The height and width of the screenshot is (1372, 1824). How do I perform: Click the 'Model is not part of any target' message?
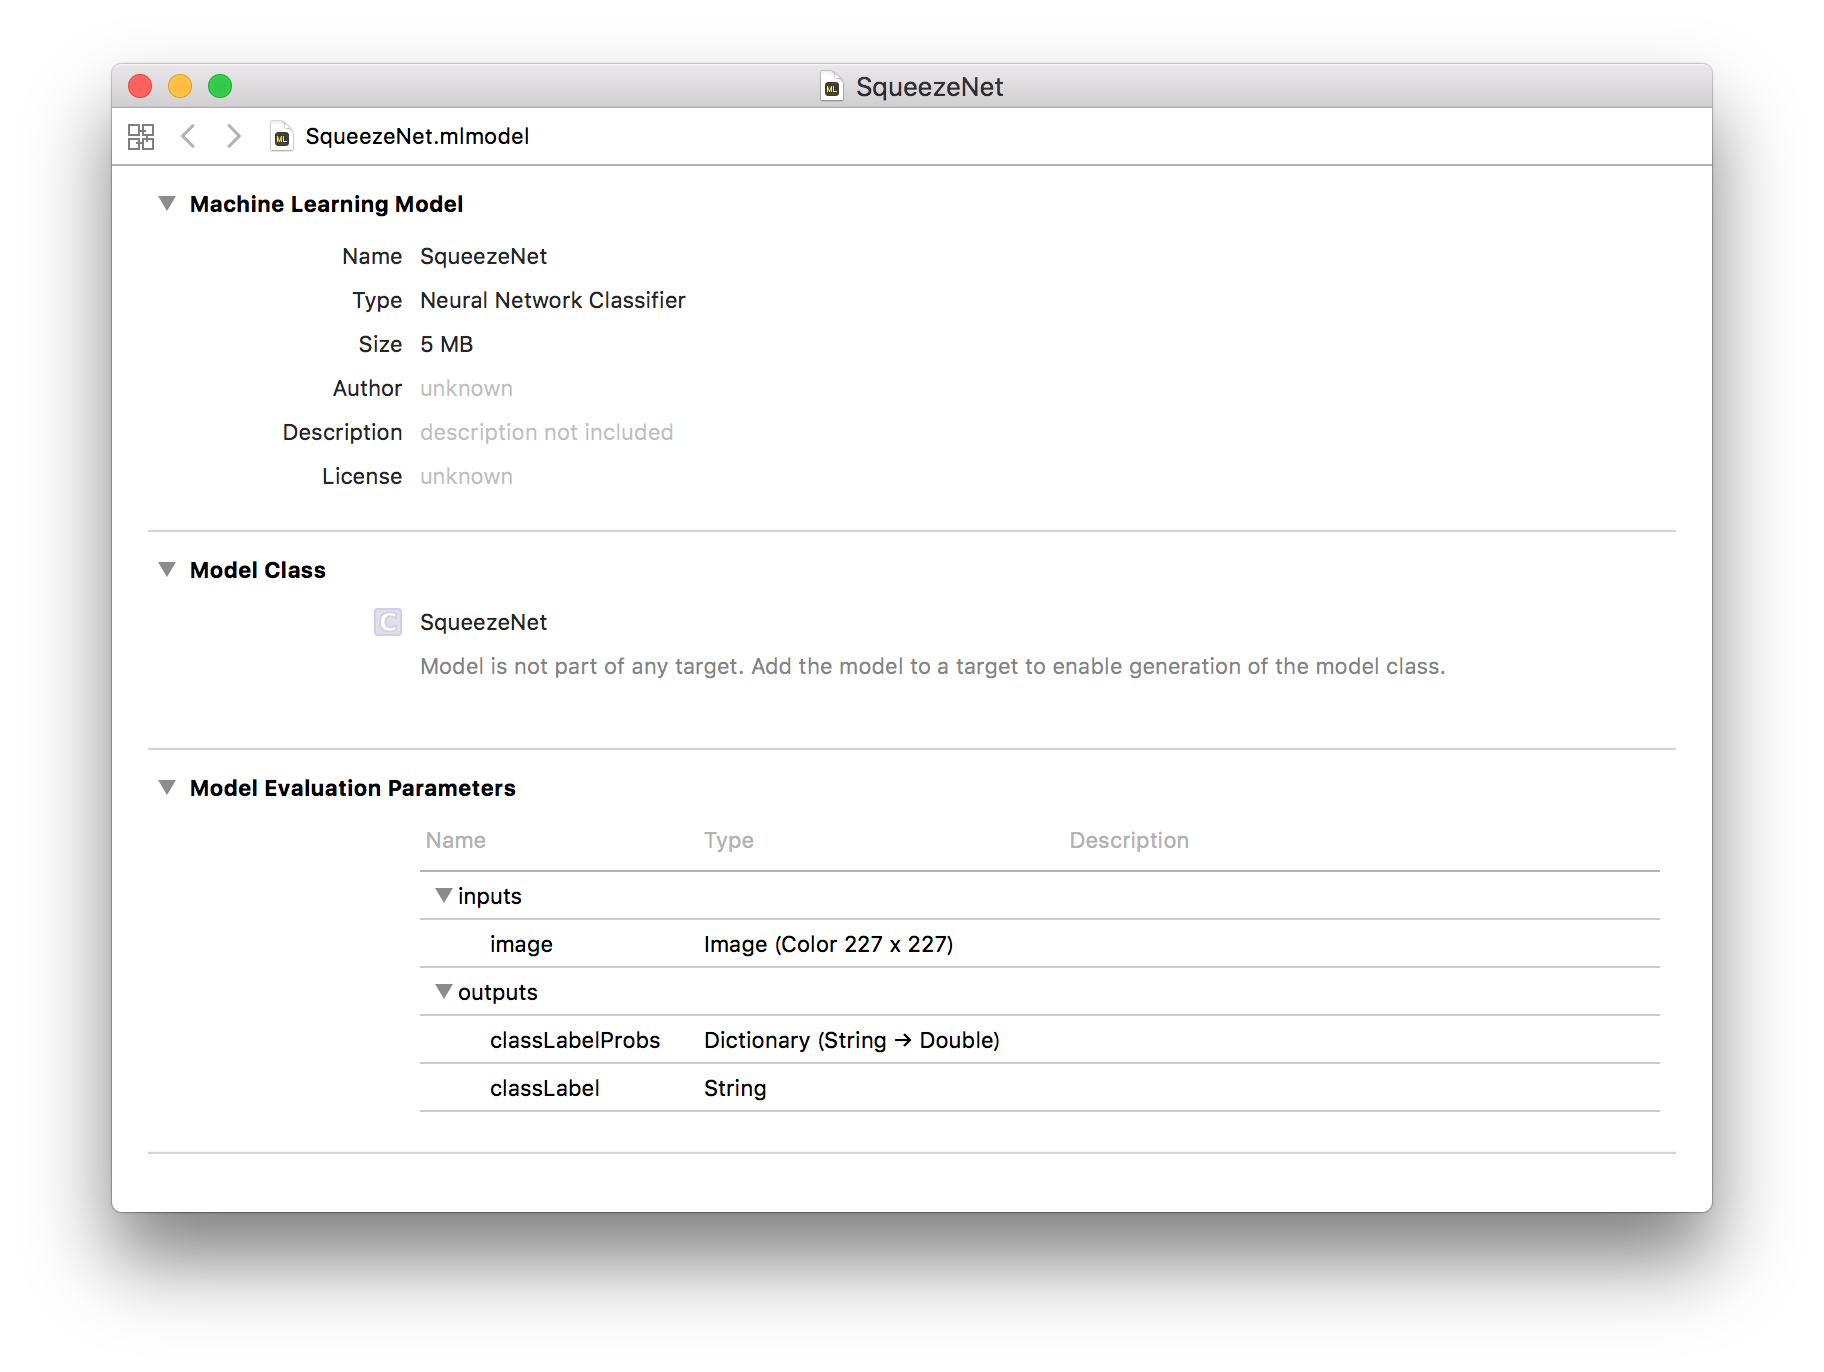[933, 666]
